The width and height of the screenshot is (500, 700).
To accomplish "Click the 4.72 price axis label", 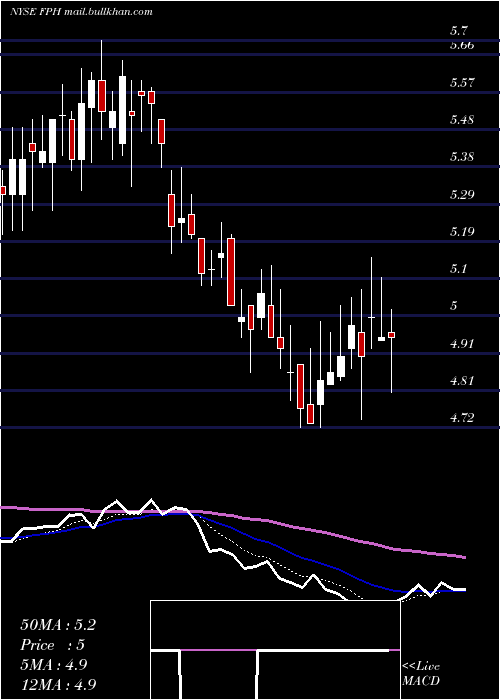I will (x=462, y=417).
